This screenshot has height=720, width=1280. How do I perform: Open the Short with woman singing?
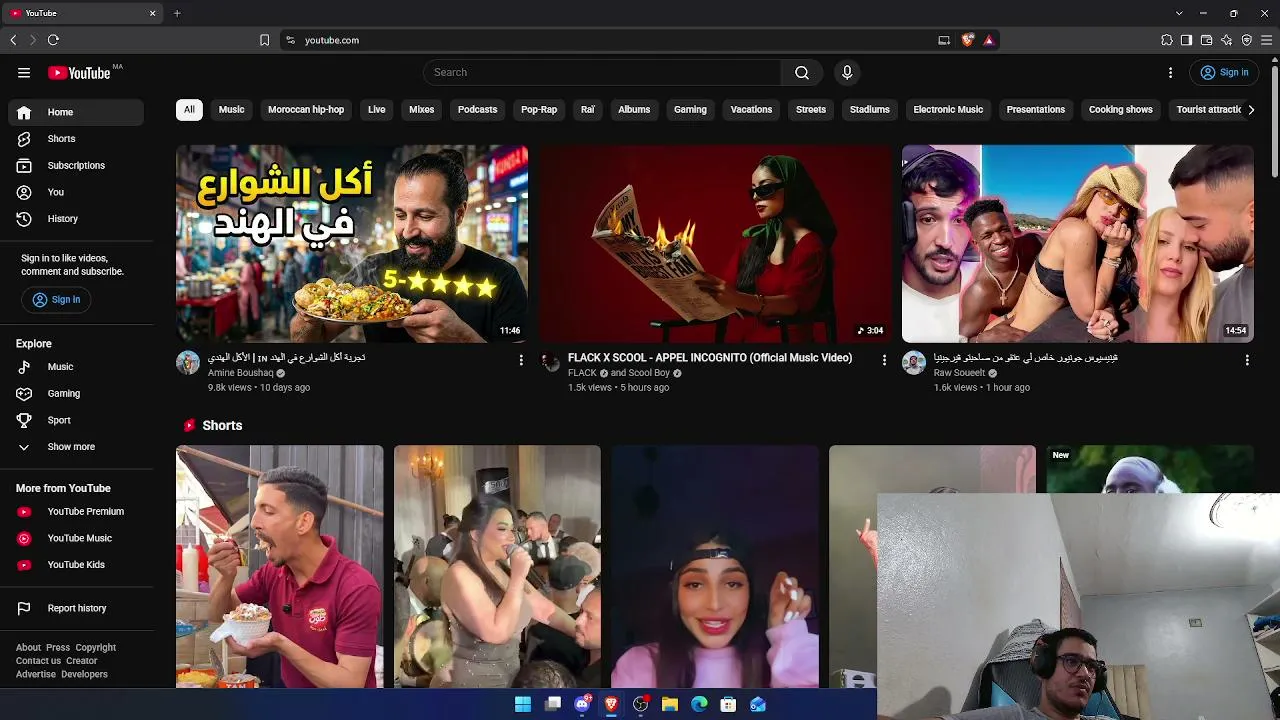click(497, 567)
